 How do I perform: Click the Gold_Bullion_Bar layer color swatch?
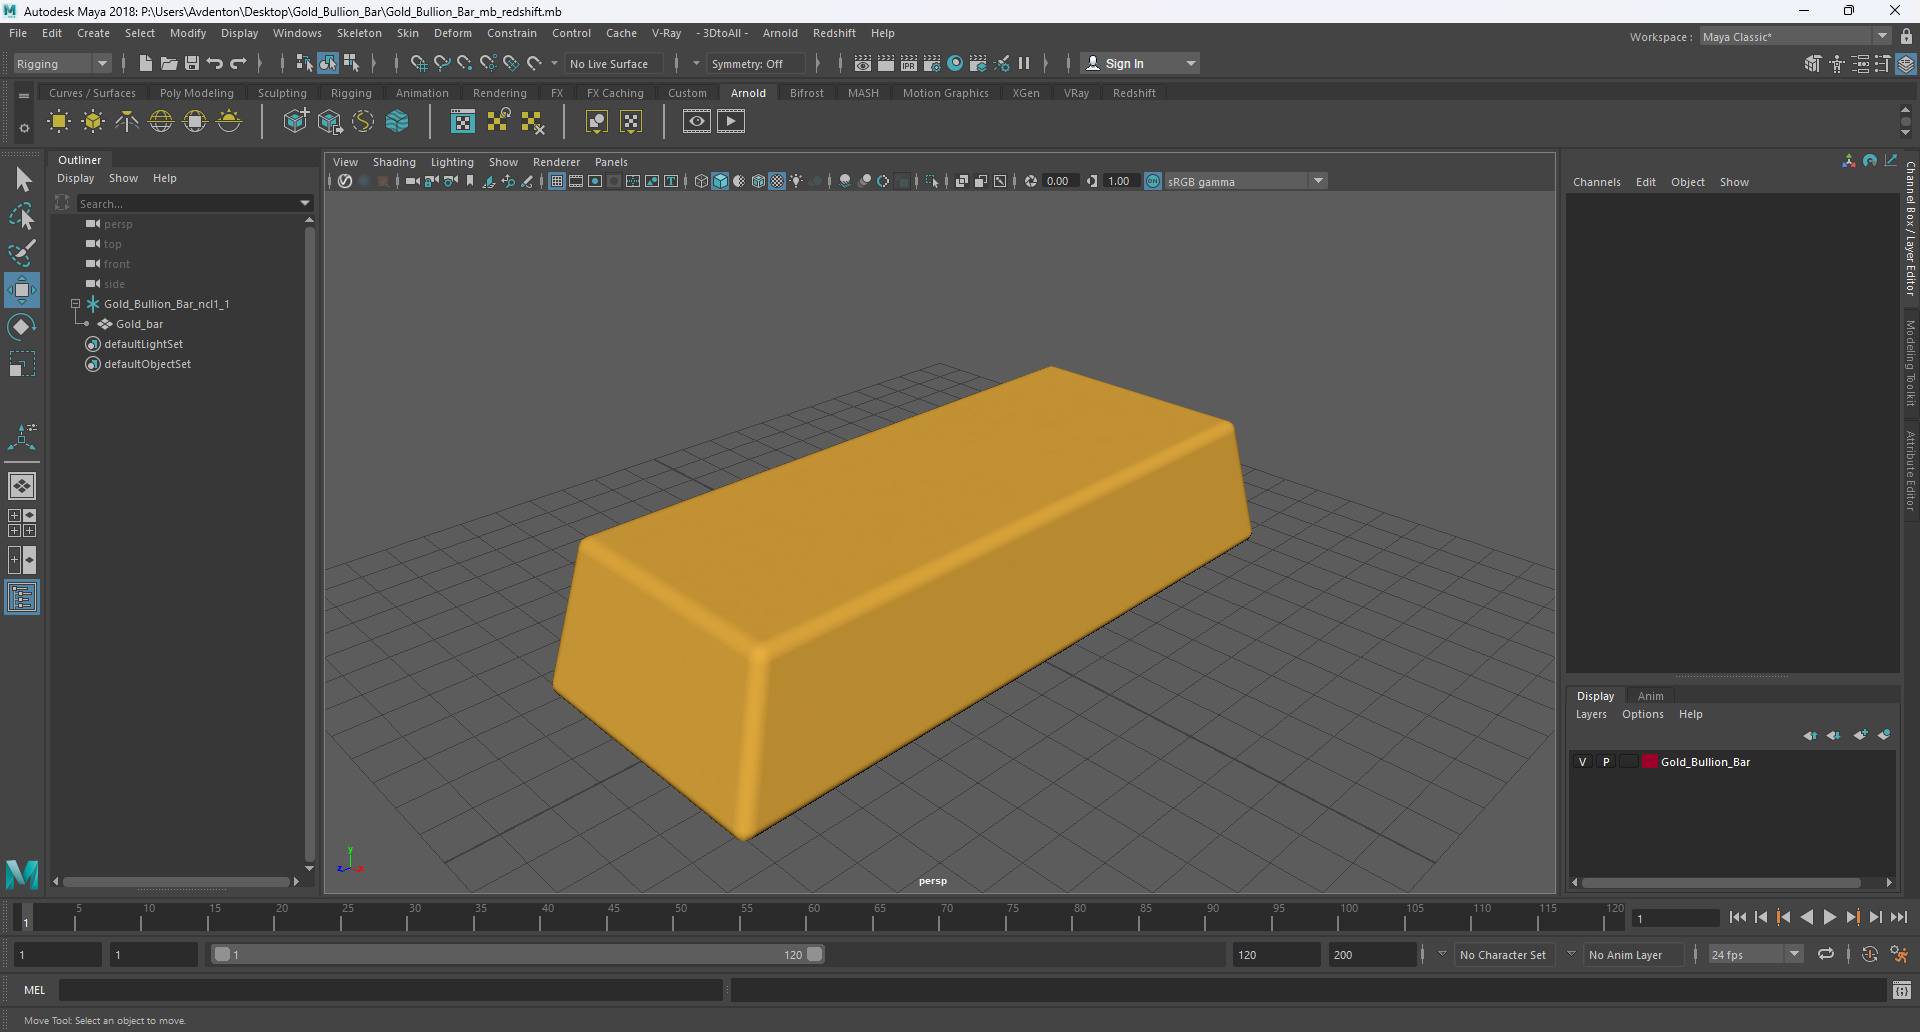[x=1650, y=762]
